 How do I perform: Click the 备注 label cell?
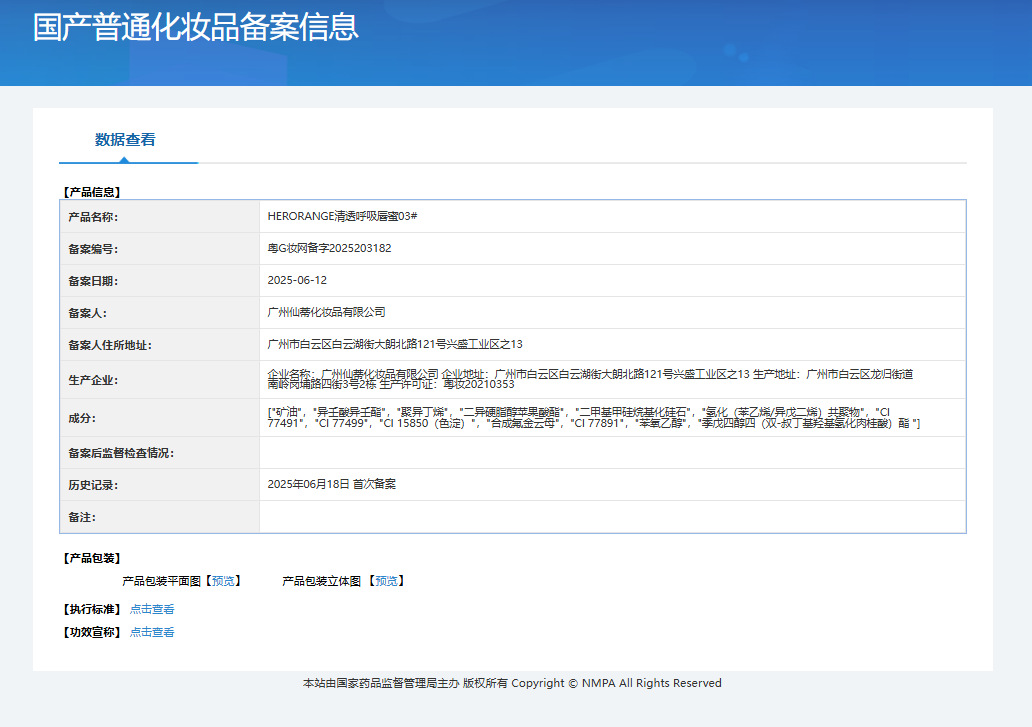pos(159,517)
